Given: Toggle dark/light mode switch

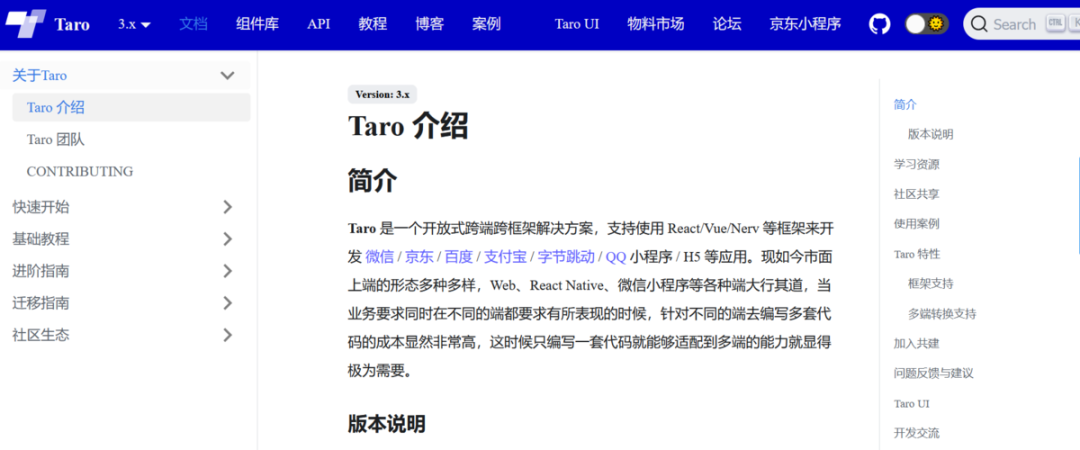Looking at the screenshot, I should (x=926, y=24).
